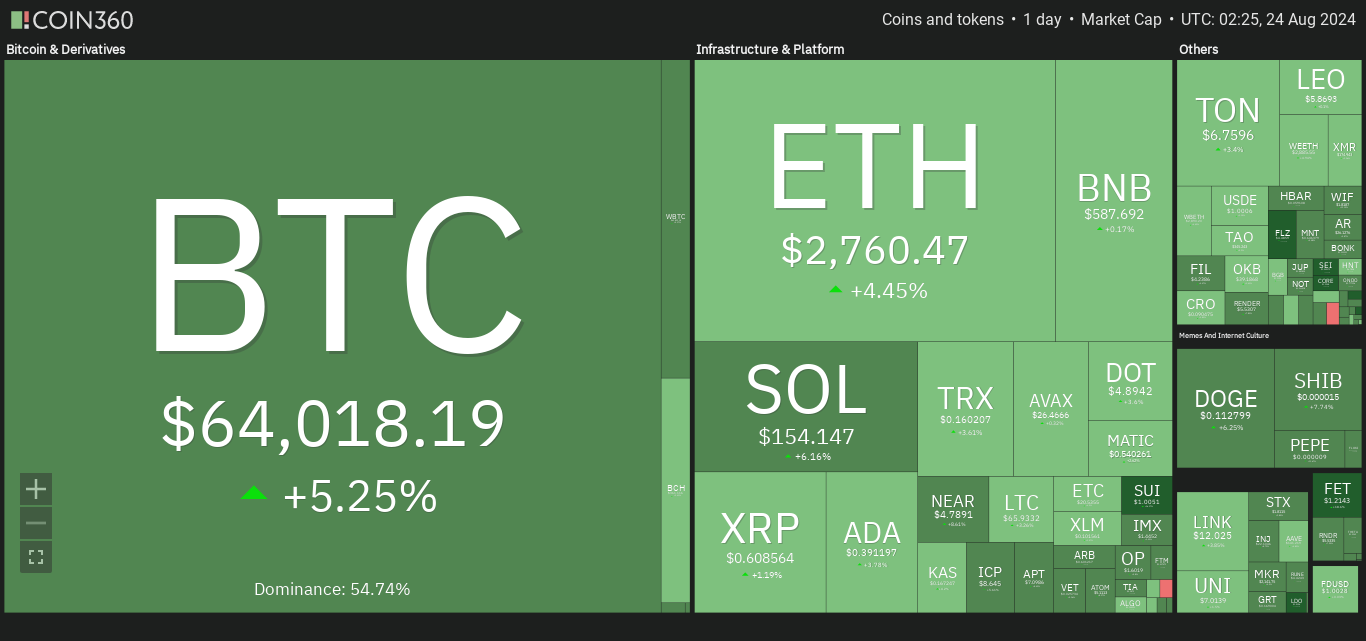Viewport: 1366px width, 641px height.
Task: Click the TON tile
Action: 1228,122
